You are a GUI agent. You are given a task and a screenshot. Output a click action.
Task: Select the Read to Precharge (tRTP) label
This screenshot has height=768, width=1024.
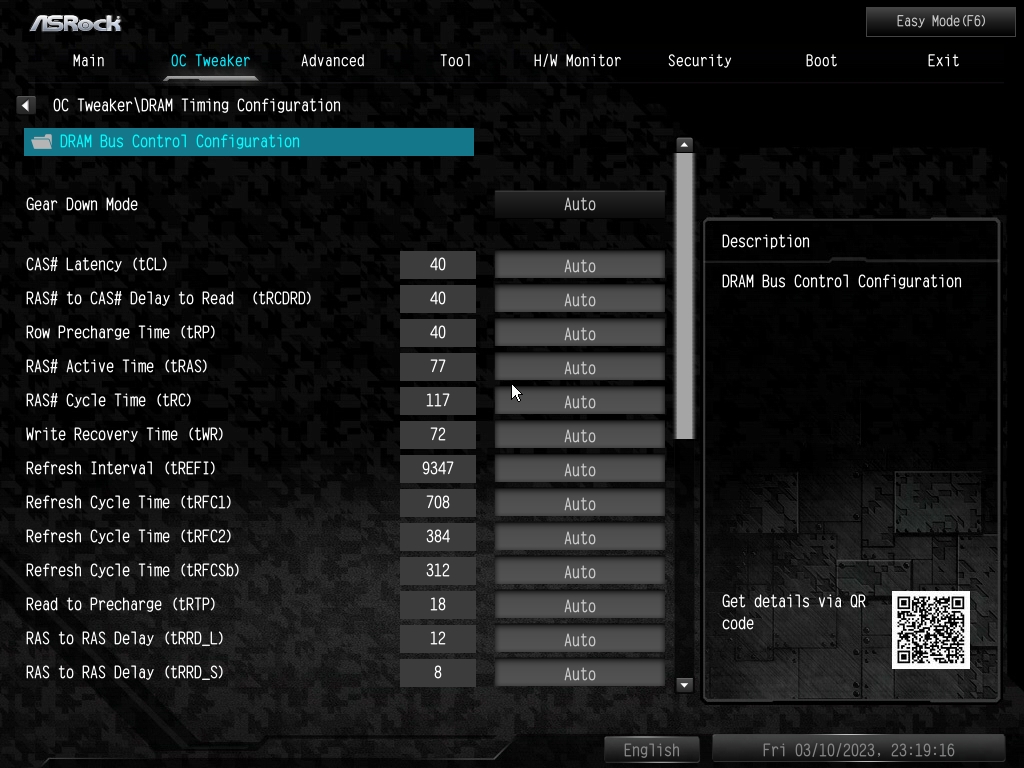[121, 604]
